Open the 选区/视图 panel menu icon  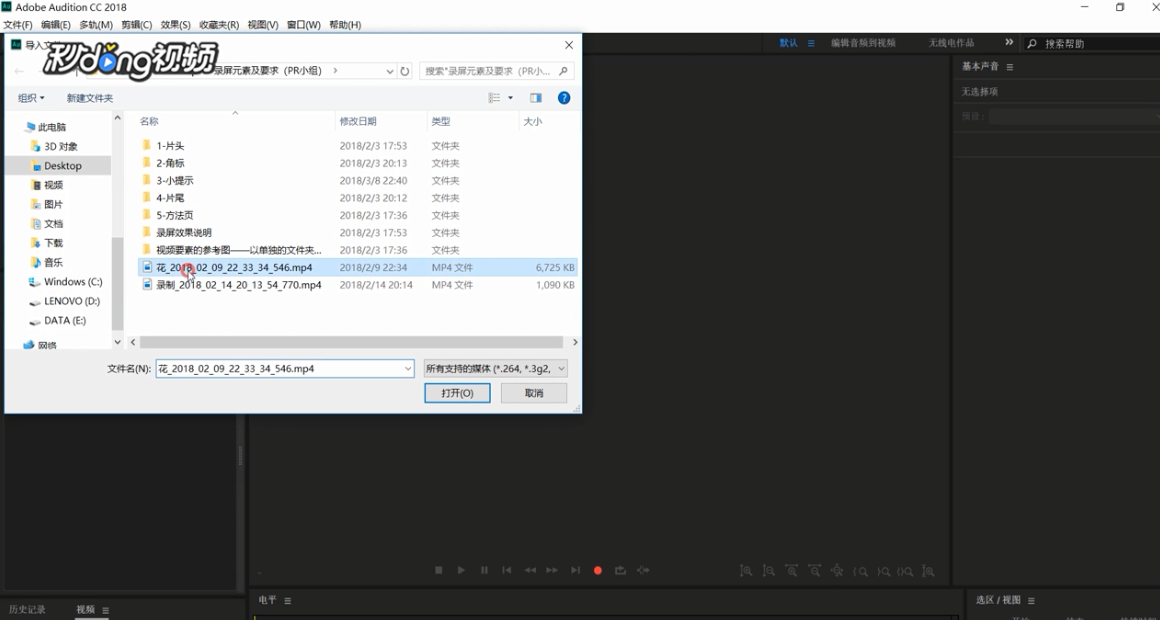coord(1031,601)
